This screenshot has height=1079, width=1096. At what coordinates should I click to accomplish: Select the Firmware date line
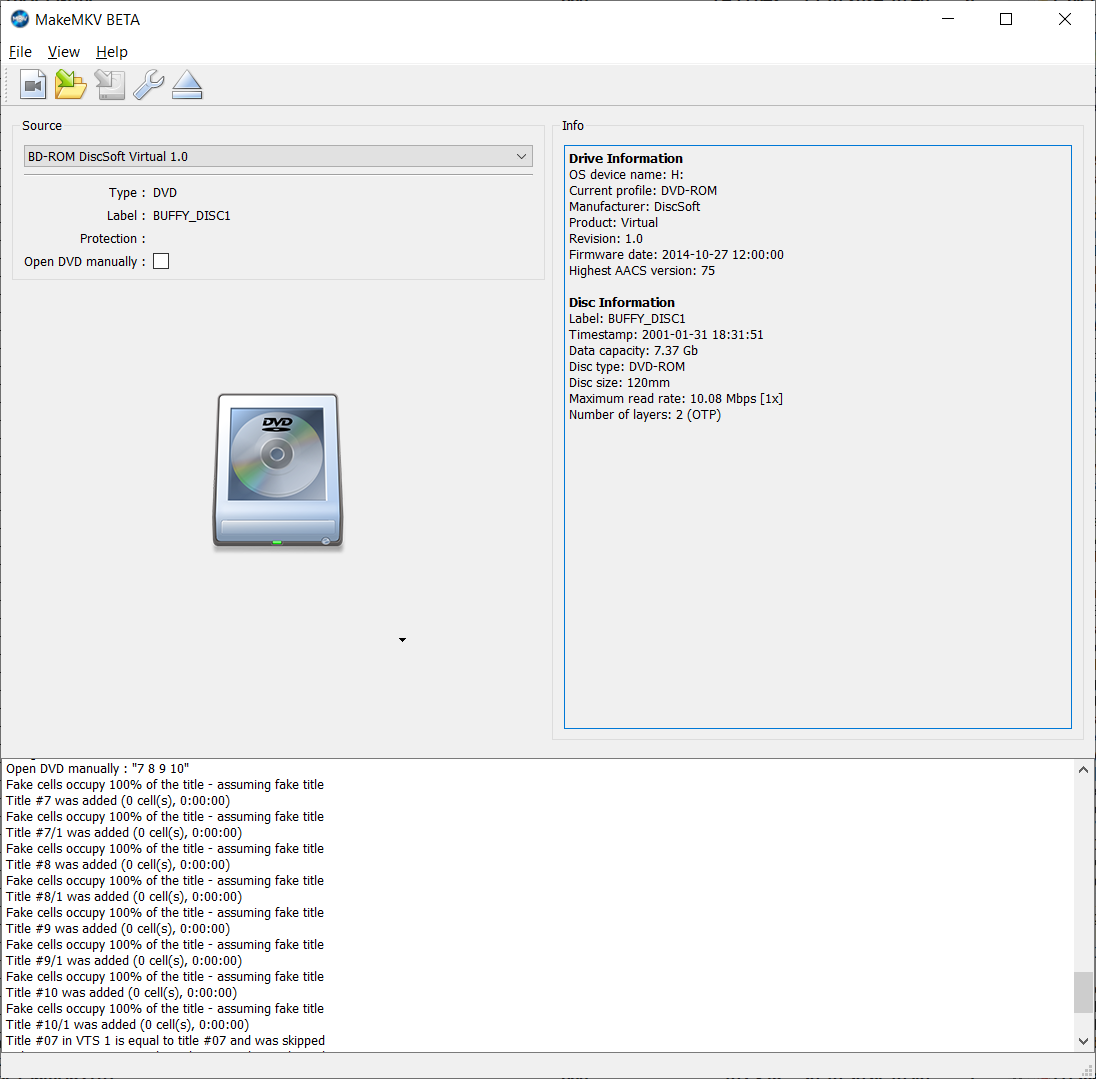(677, 255)
